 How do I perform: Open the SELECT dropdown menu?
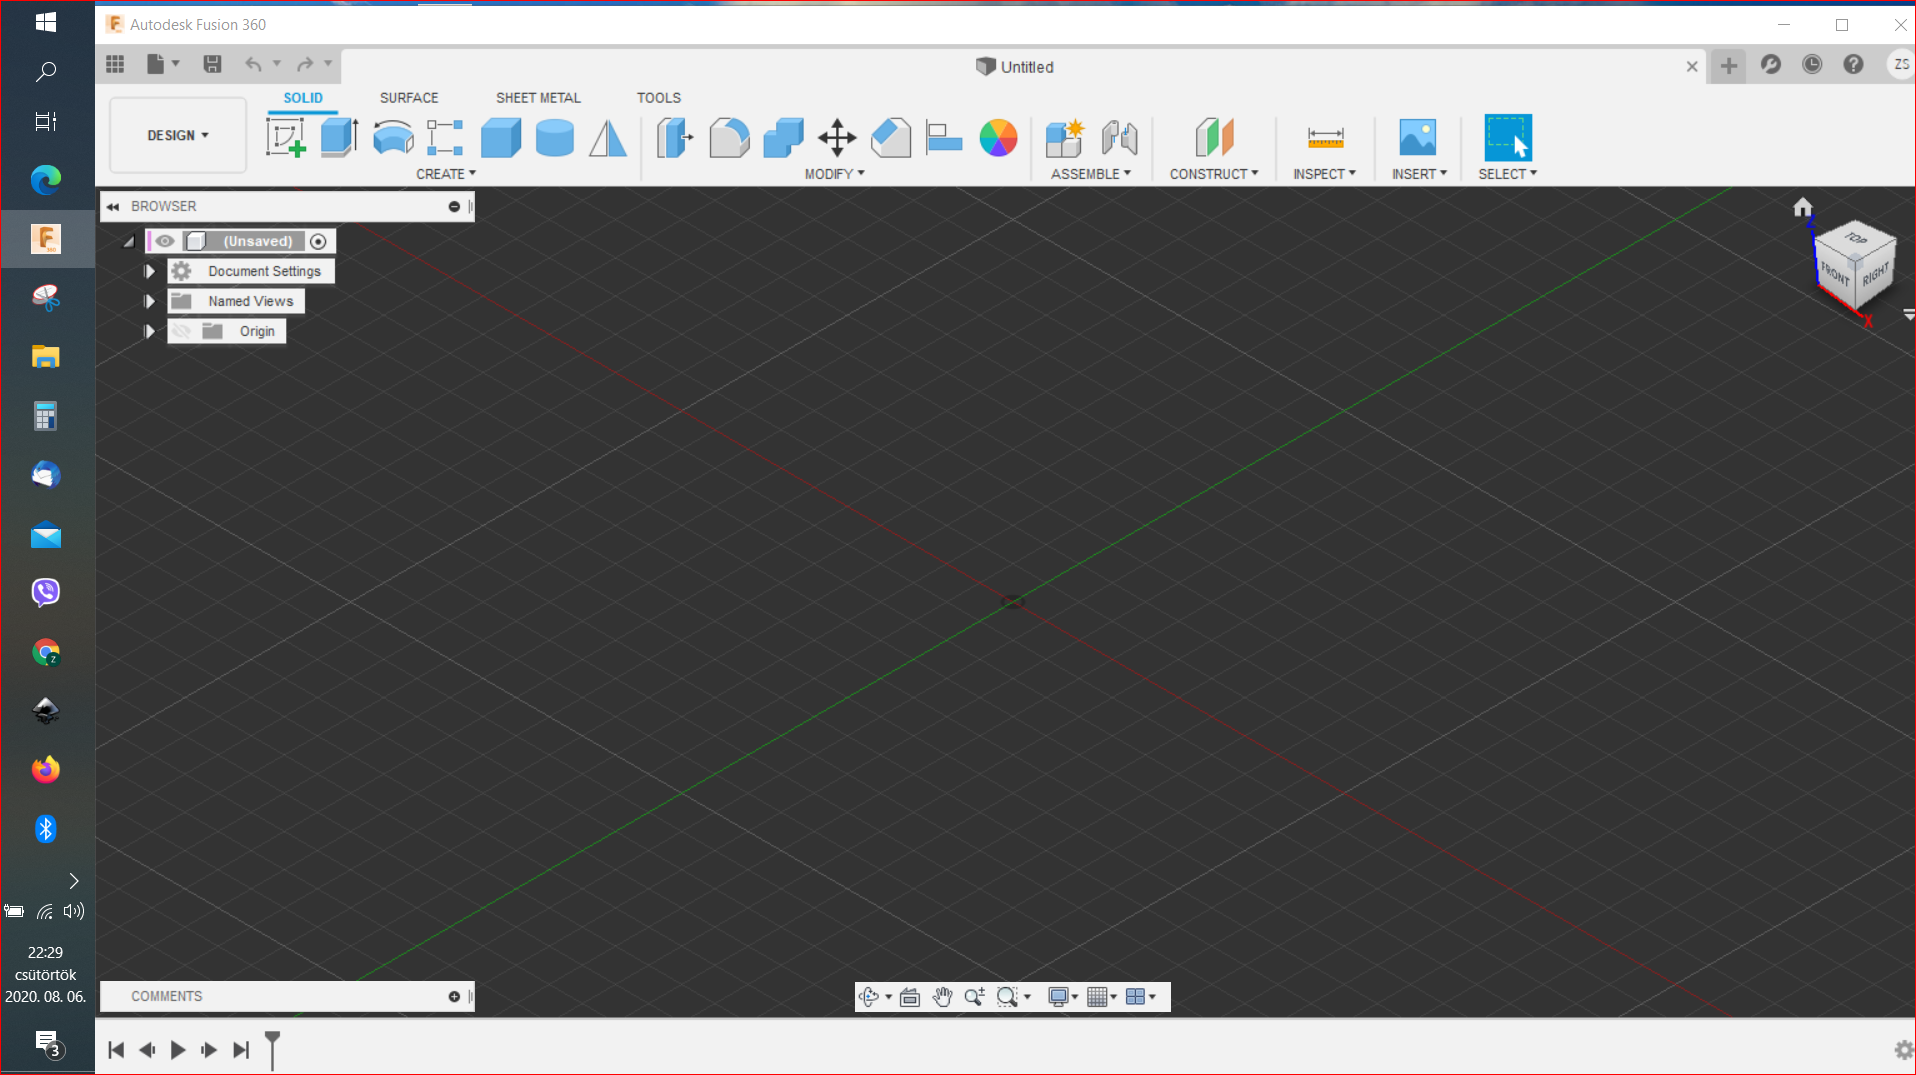1508,173
